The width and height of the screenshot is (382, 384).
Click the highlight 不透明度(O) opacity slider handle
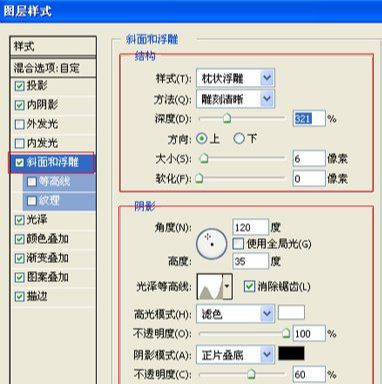point(286,333)
